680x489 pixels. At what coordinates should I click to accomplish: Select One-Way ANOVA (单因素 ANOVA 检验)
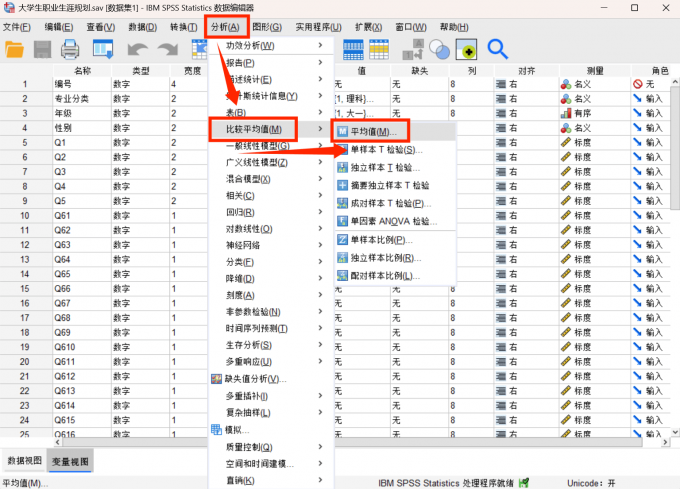click(x=394, y=221)
